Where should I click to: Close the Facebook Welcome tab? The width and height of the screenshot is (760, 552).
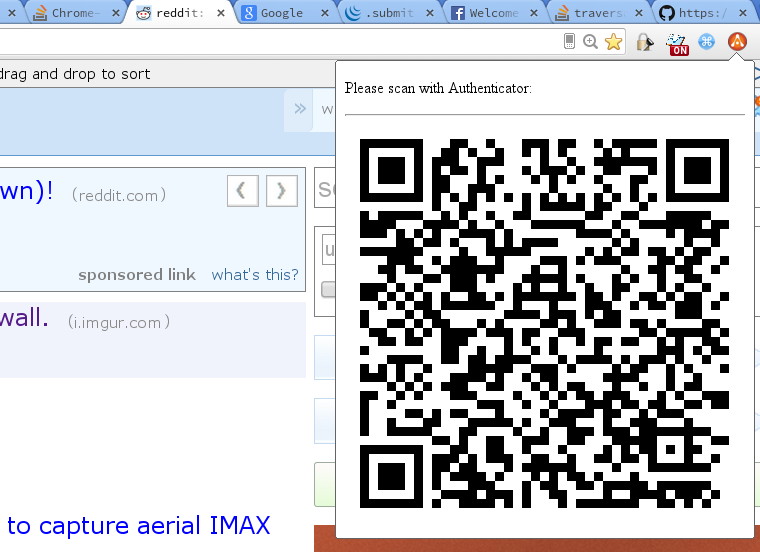click(534, 13)
